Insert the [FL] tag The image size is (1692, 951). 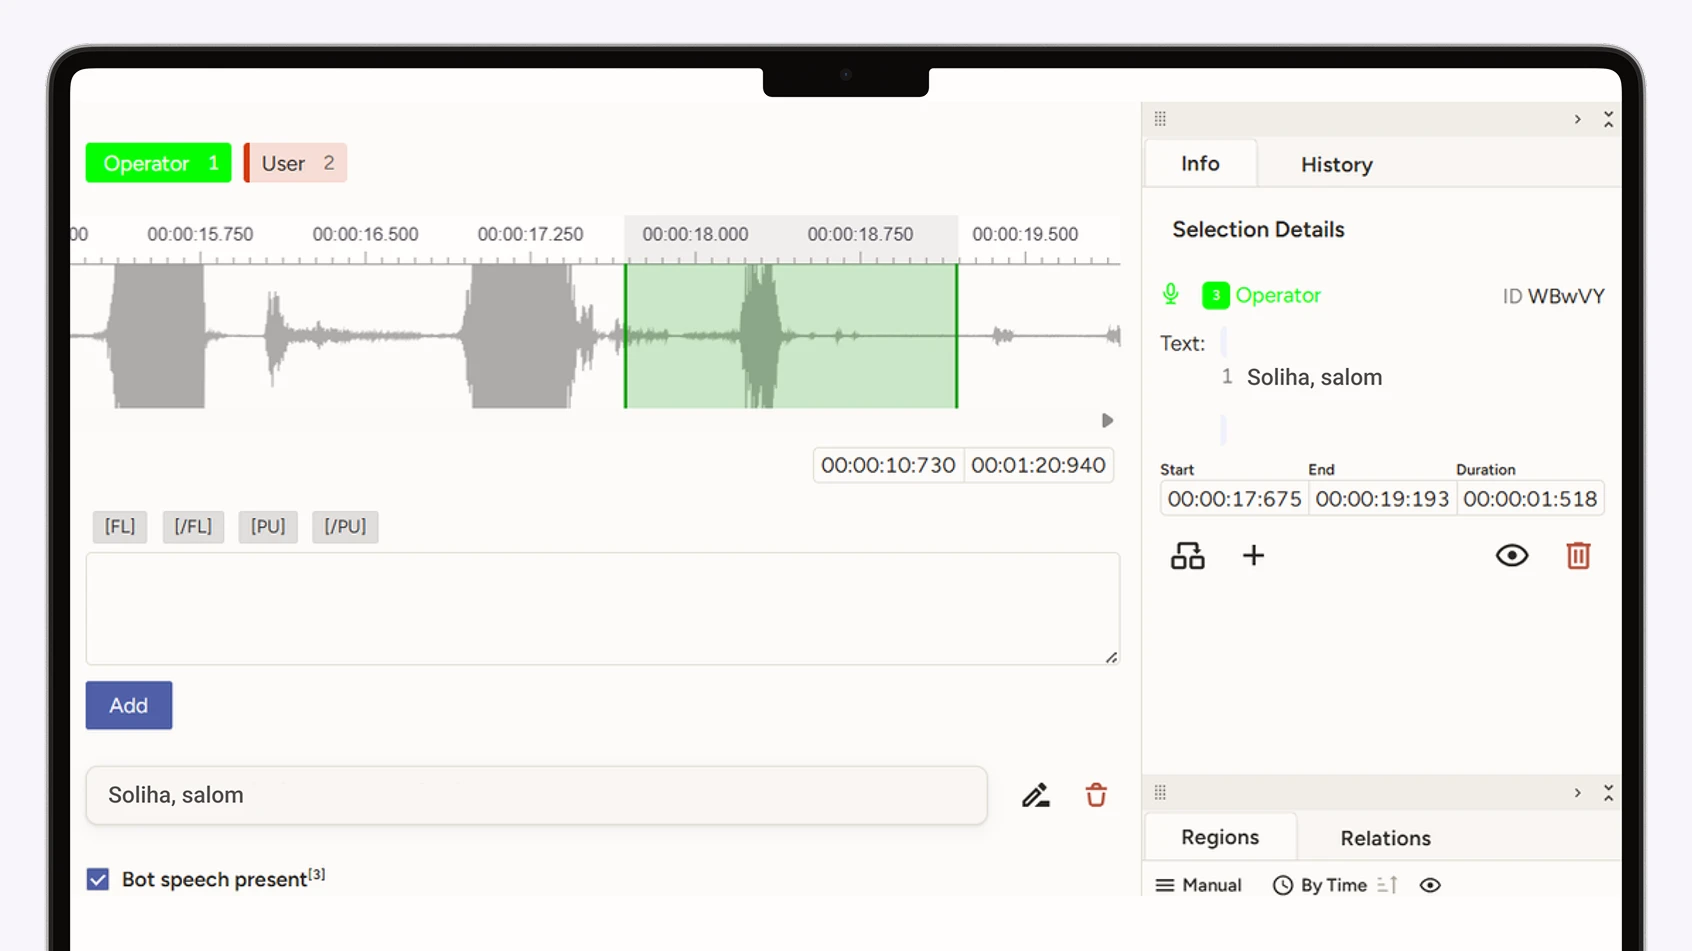coord(120,526)
